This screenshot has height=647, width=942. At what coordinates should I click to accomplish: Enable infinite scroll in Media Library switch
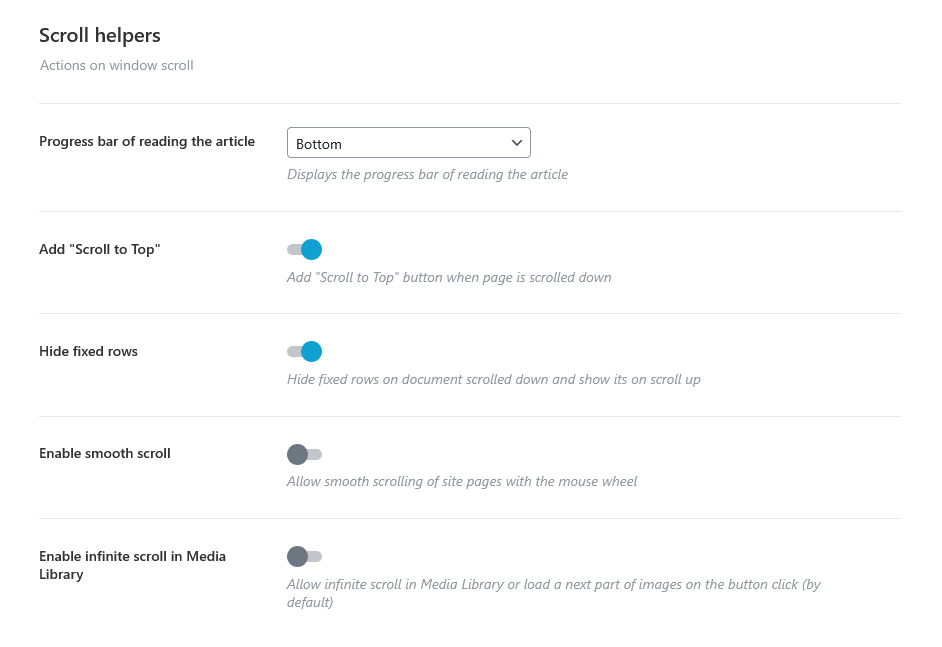[305, 556]
